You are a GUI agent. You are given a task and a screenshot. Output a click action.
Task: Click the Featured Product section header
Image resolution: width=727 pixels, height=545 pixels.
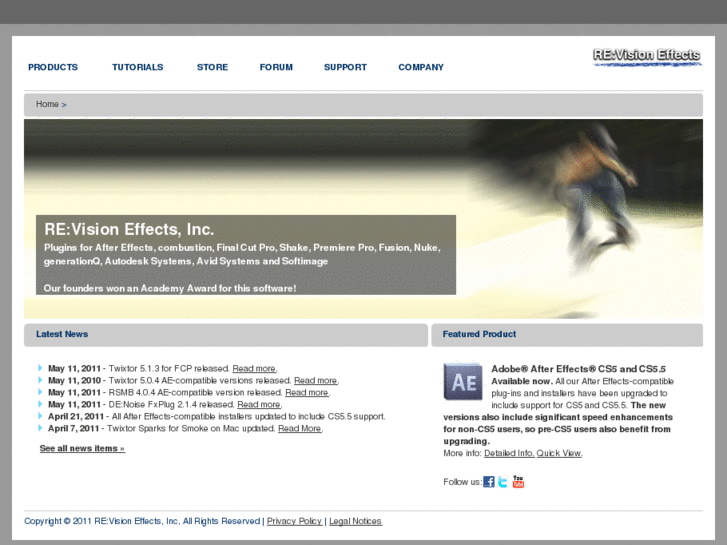pos(567,334)
